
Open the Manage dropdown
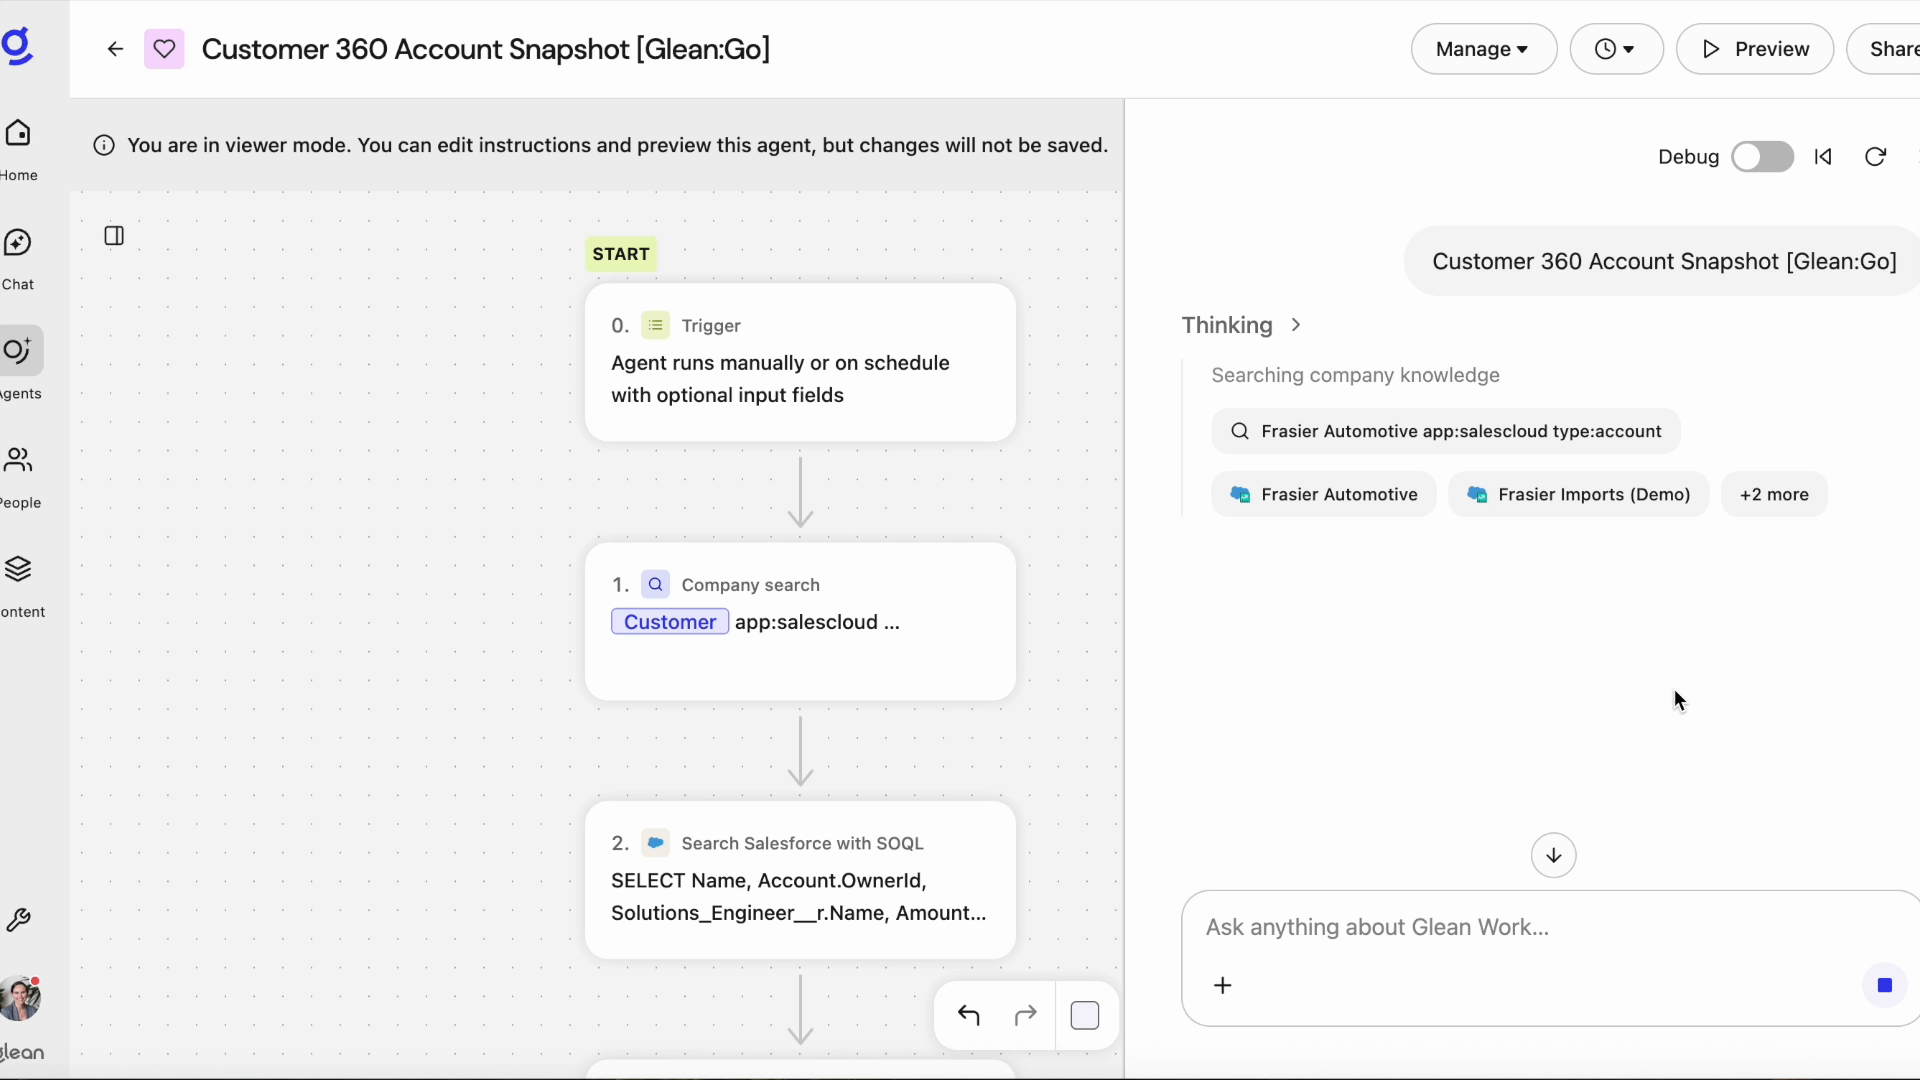click(1483, 49)
